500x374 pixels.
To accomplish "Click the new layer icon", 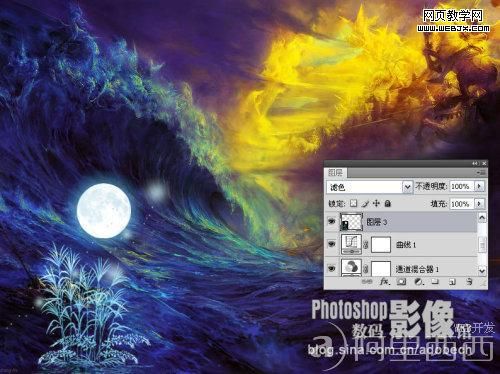I will point(452,282).
